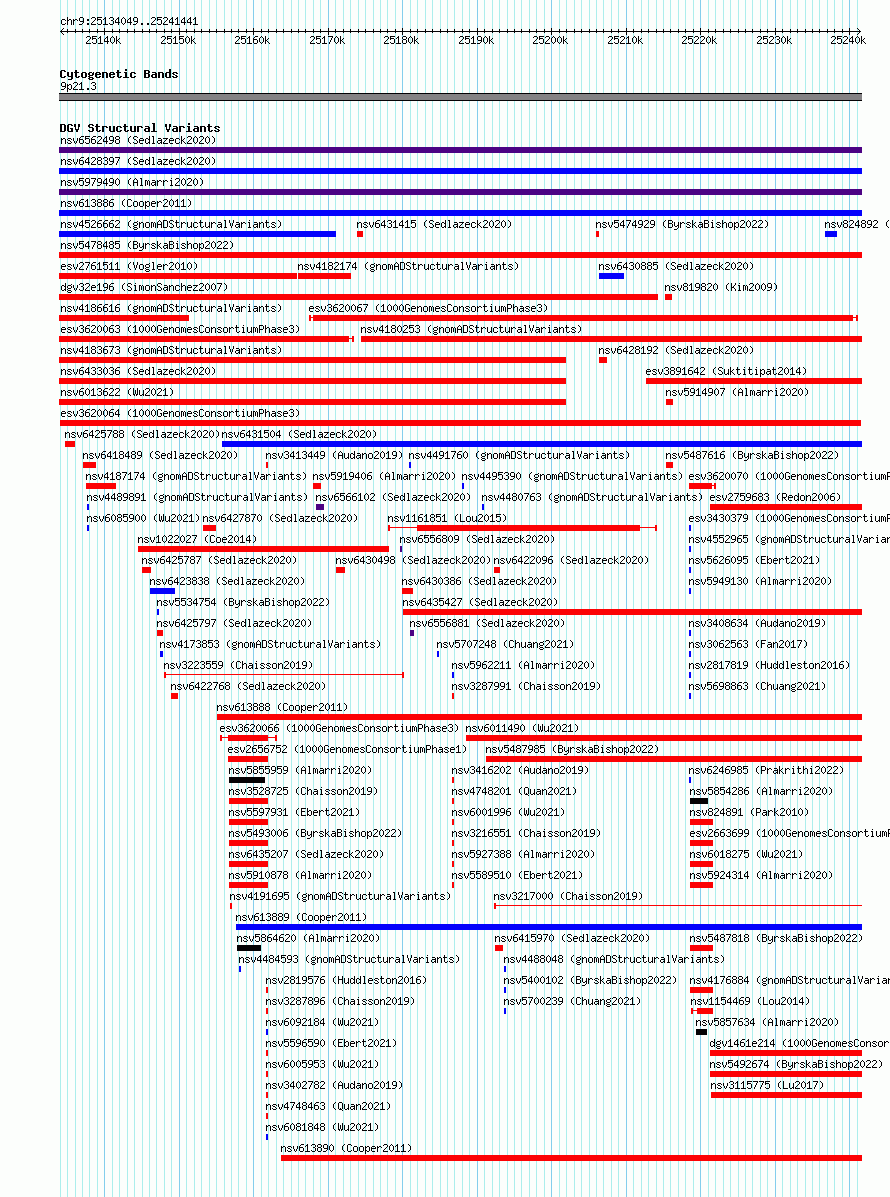The image size is (890, 1197).
Task: Select nsv1154469 (Lou2014) label
Action: (x=750, y=1002)
